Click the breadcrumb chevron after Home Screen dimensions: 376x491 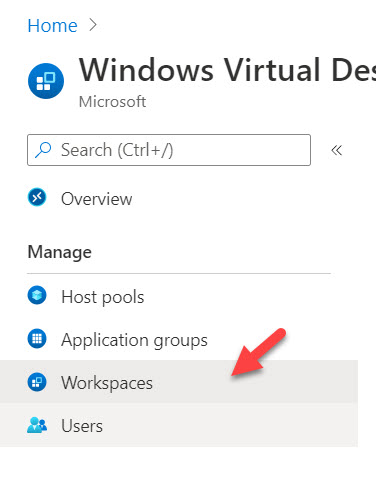(93, 25)
